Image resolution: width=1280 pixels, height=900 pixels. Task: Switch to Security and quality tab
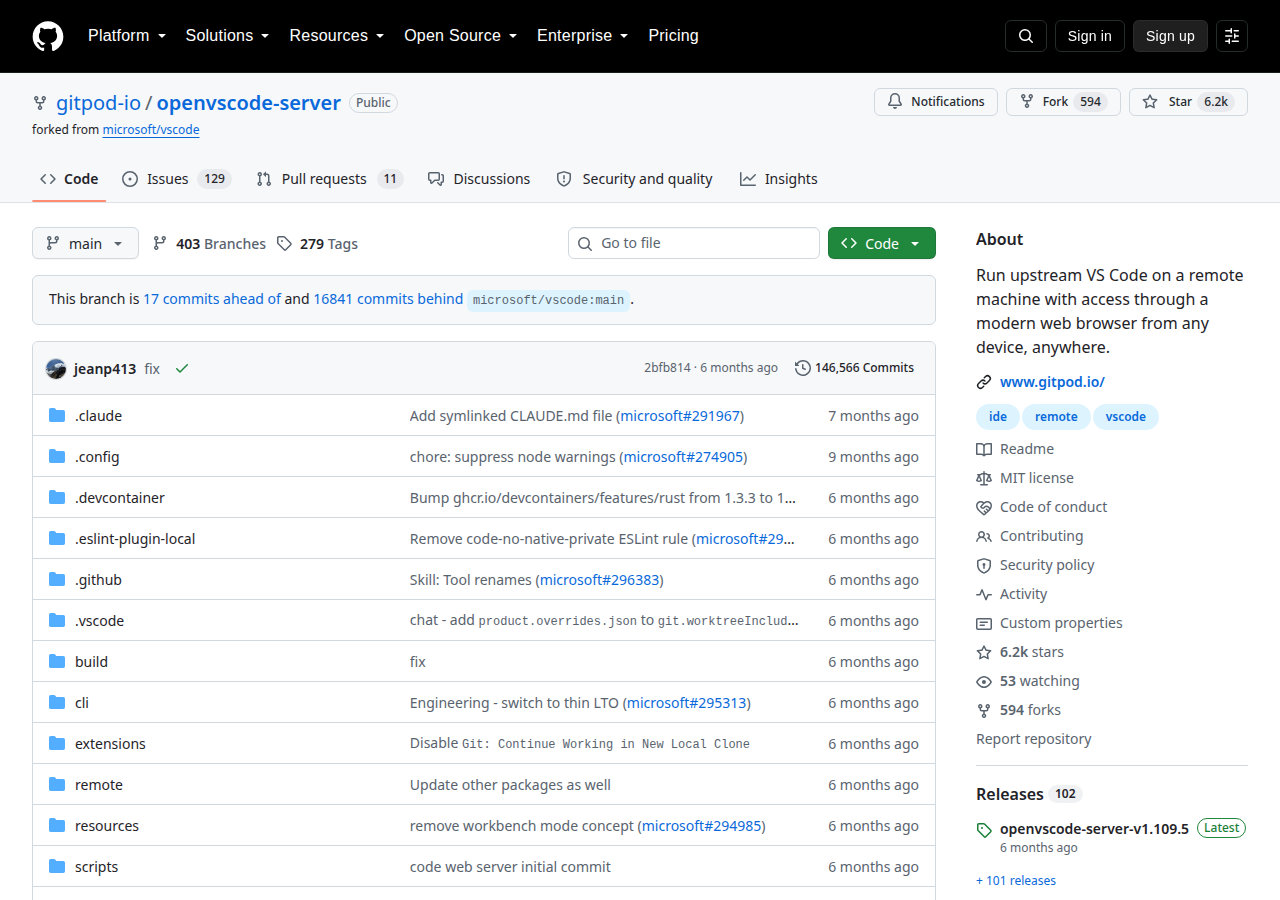[x=635, y=179]
